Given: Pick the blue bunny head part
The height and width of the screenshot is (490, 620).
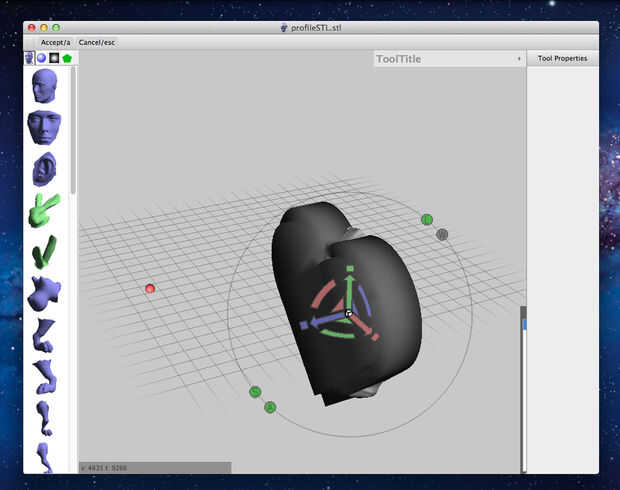Looking at the screenshot, I should coord(44,293).
